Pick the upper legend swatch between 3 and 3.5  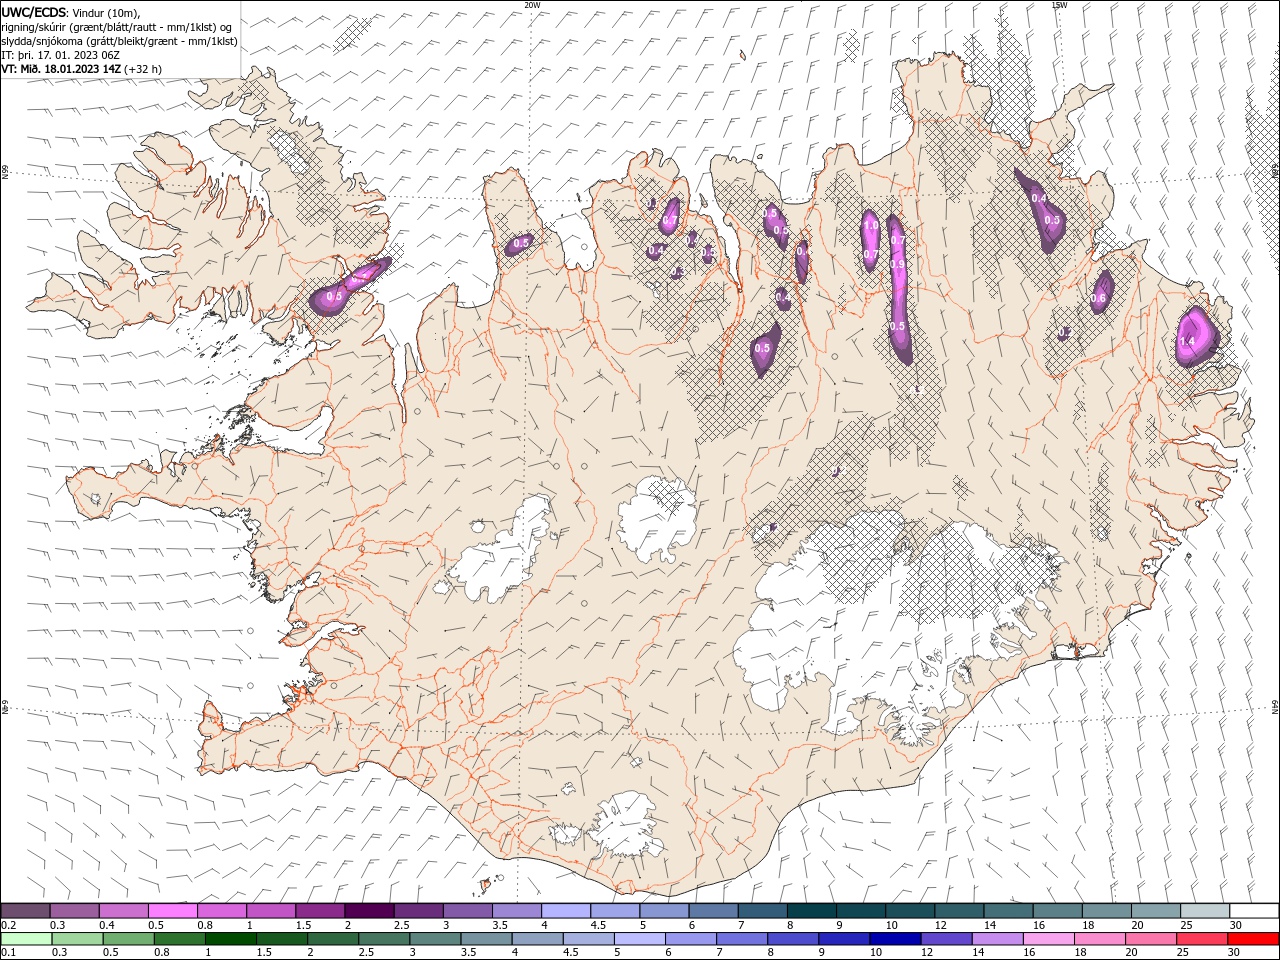click(468, 911)
